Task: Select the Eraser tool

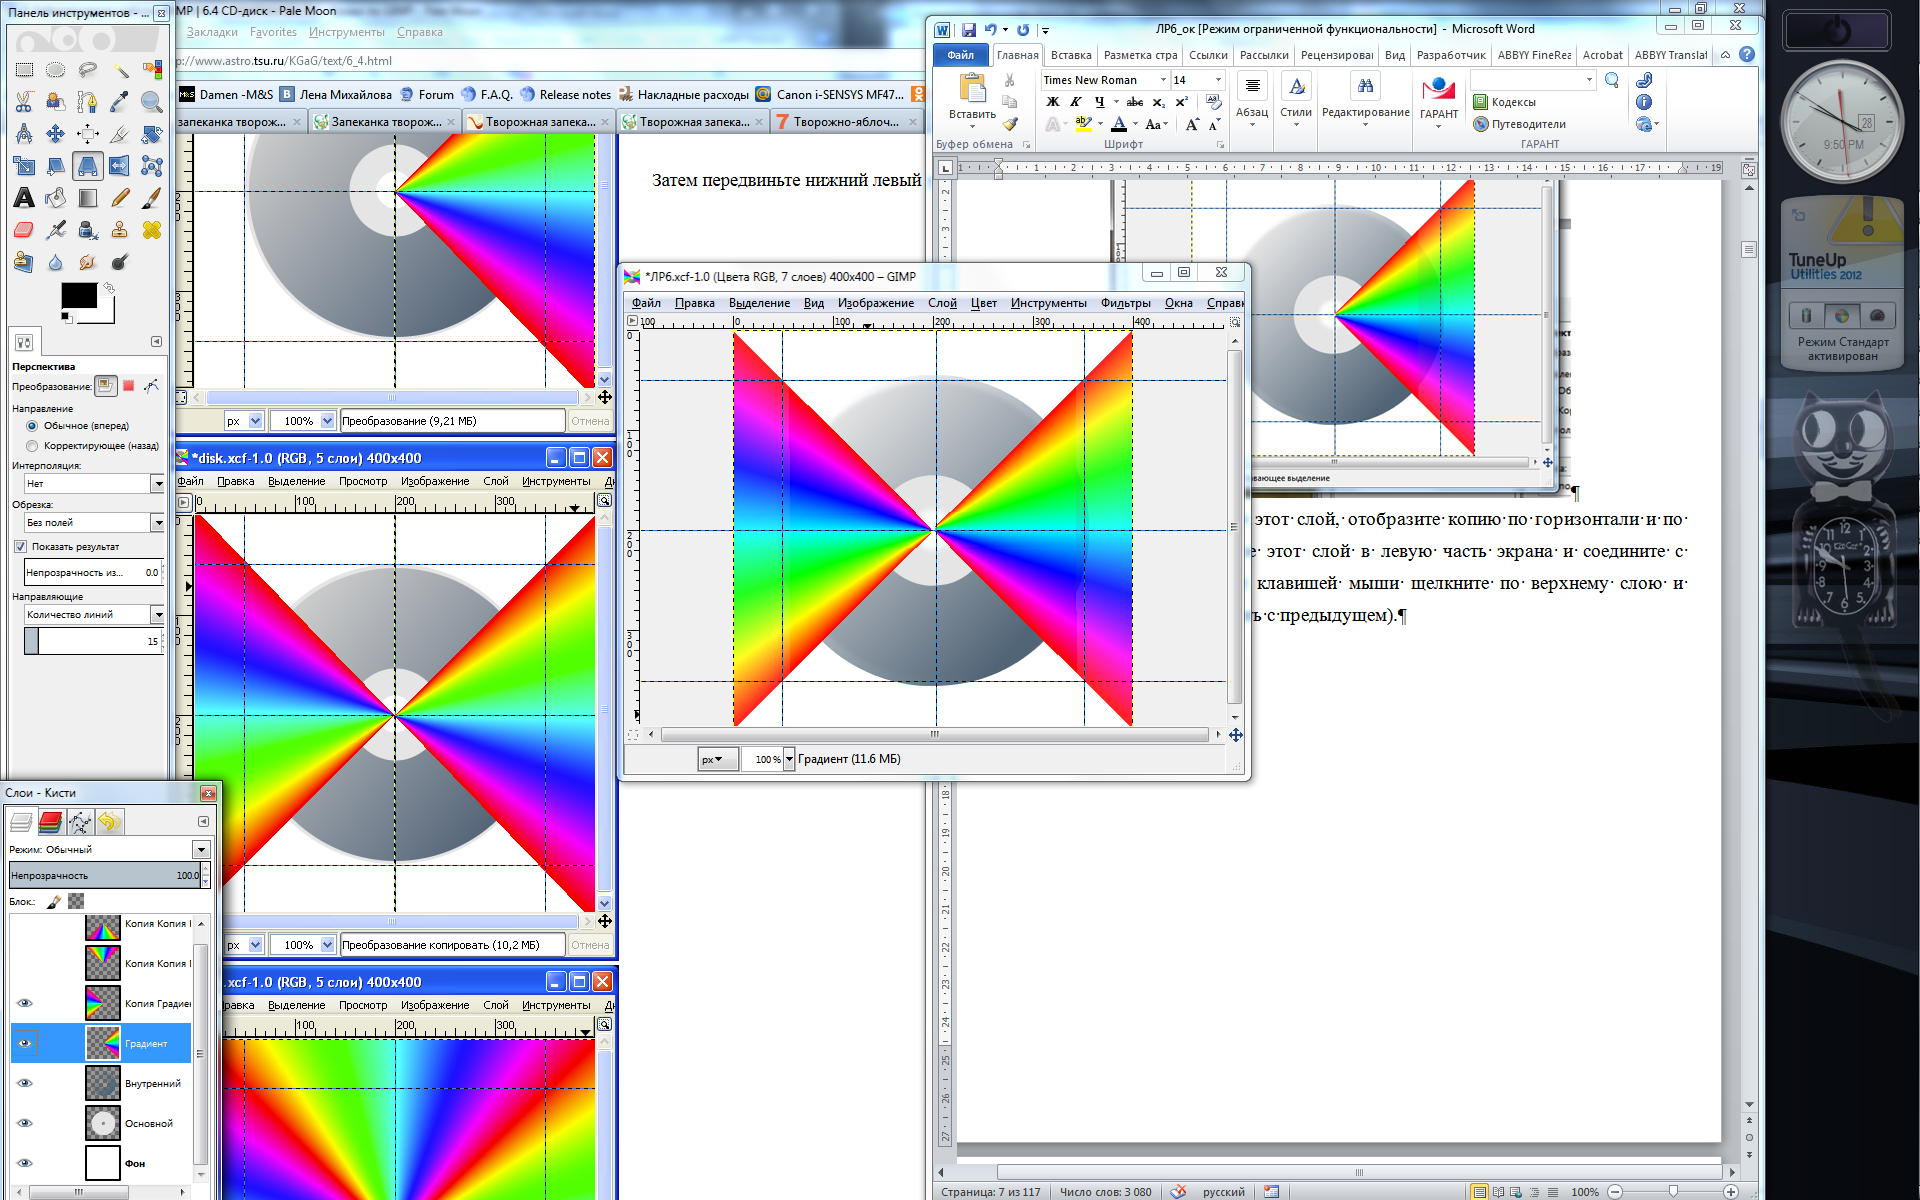Action: [x=24, y=230]
